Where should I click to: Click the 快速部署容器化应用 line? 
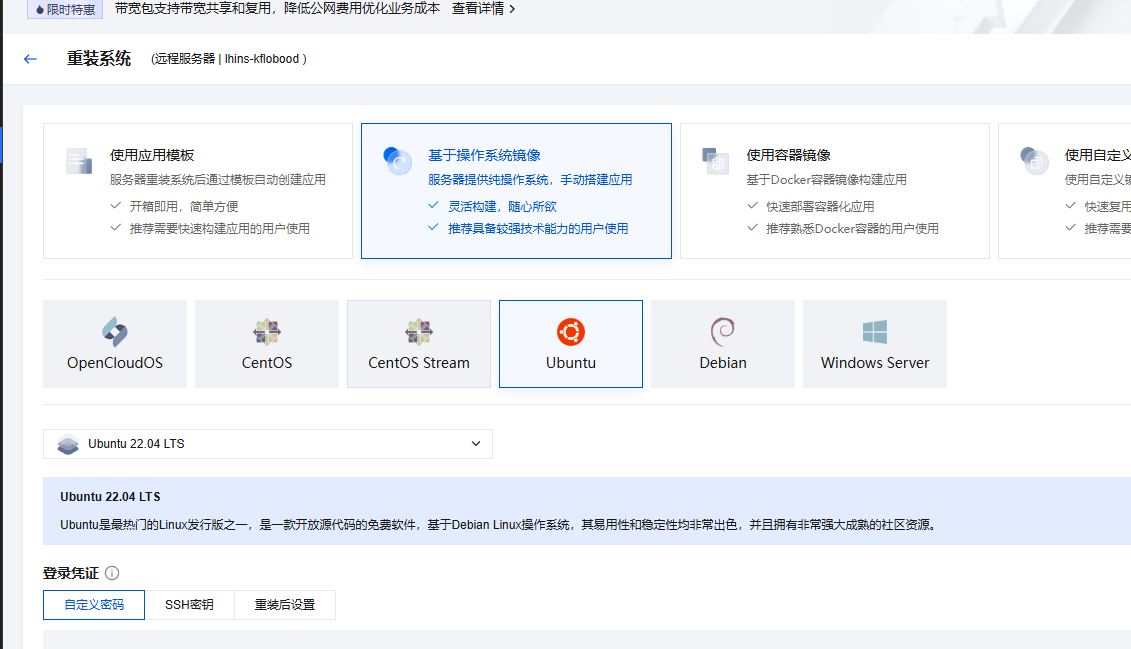click(820, 206)
